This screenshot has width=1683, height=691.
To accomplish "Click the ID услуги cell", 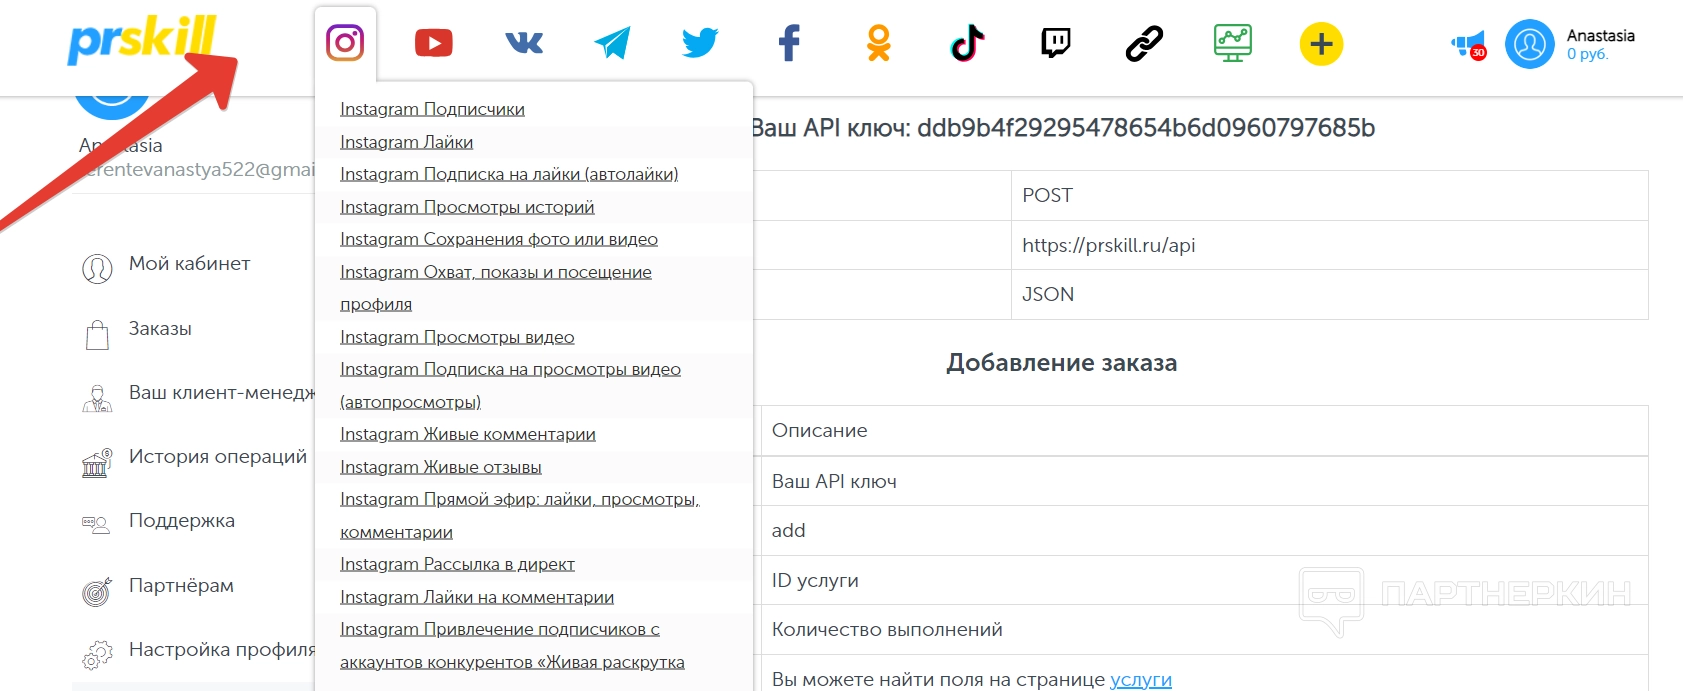I will tap(1204, 580).
